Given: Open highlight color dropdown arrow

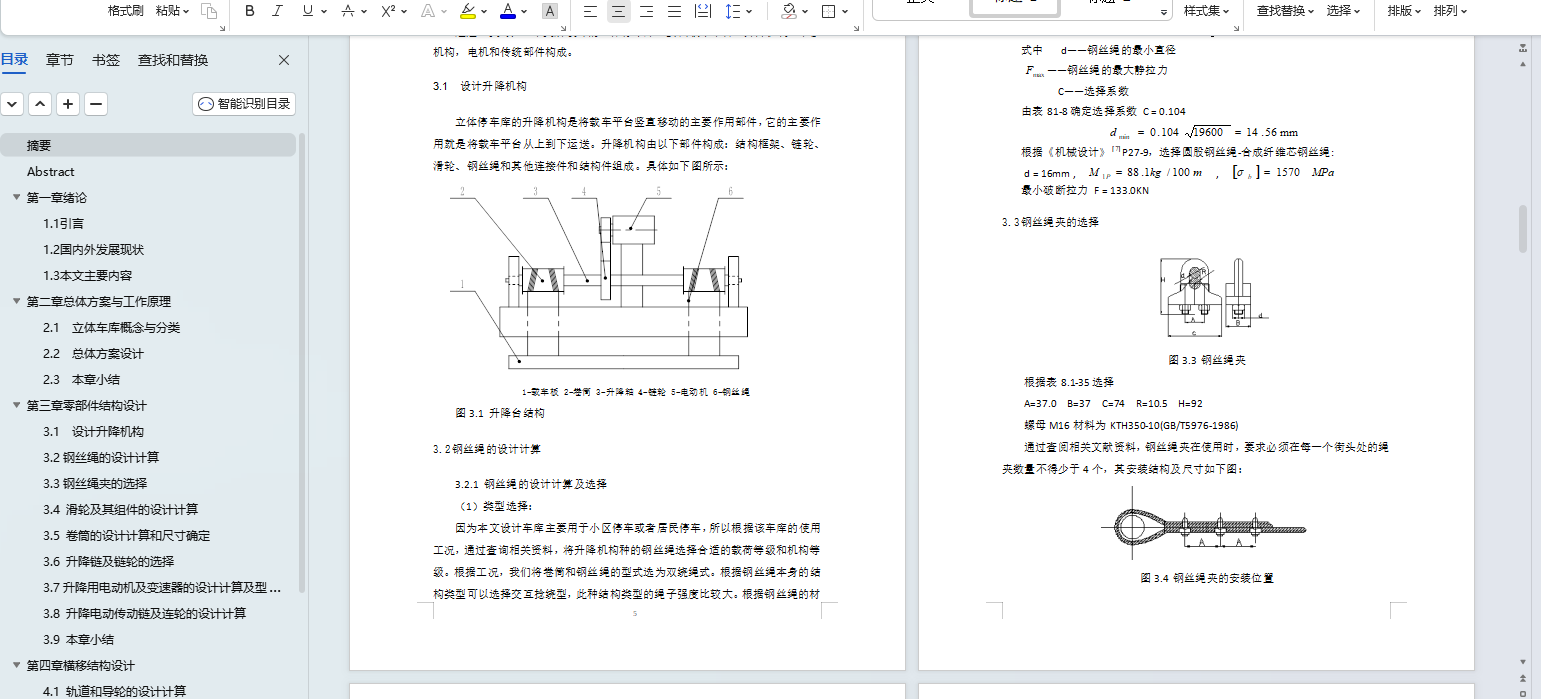Looking at the screenshot, I should (484, 11).
